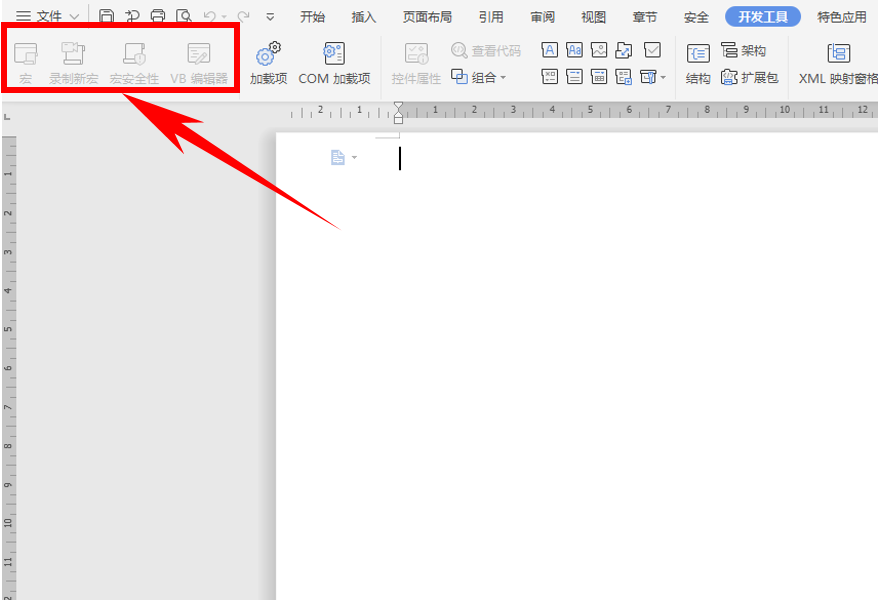
Task: Click the Undo arrow icon
Action: 210,17
